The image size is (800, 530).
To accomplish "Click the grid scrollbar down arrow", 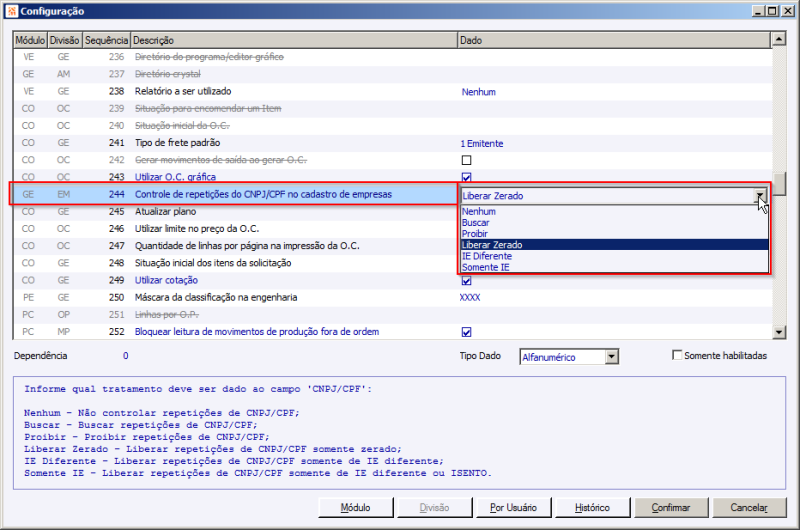I will click(x=779, y=333).
